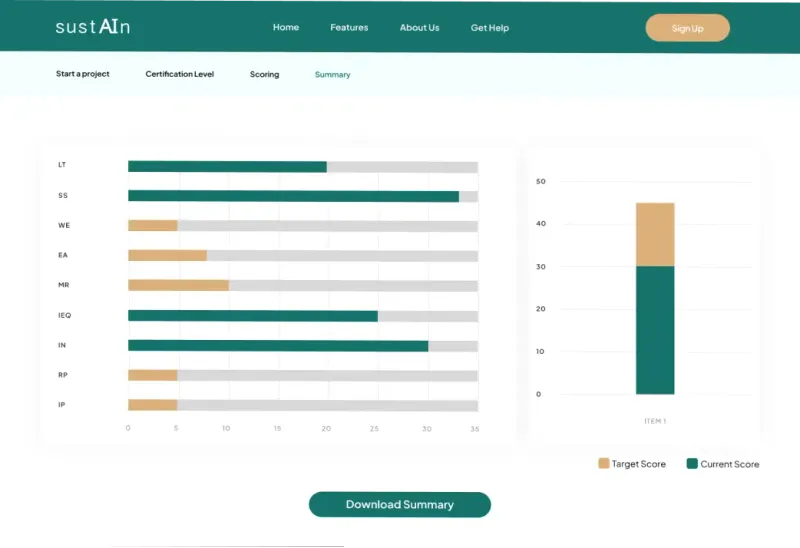Select the Summary tab
Image resolution: width=800 pixels, height=548 pixels.
pyautogui.click(x=332, y=75)
